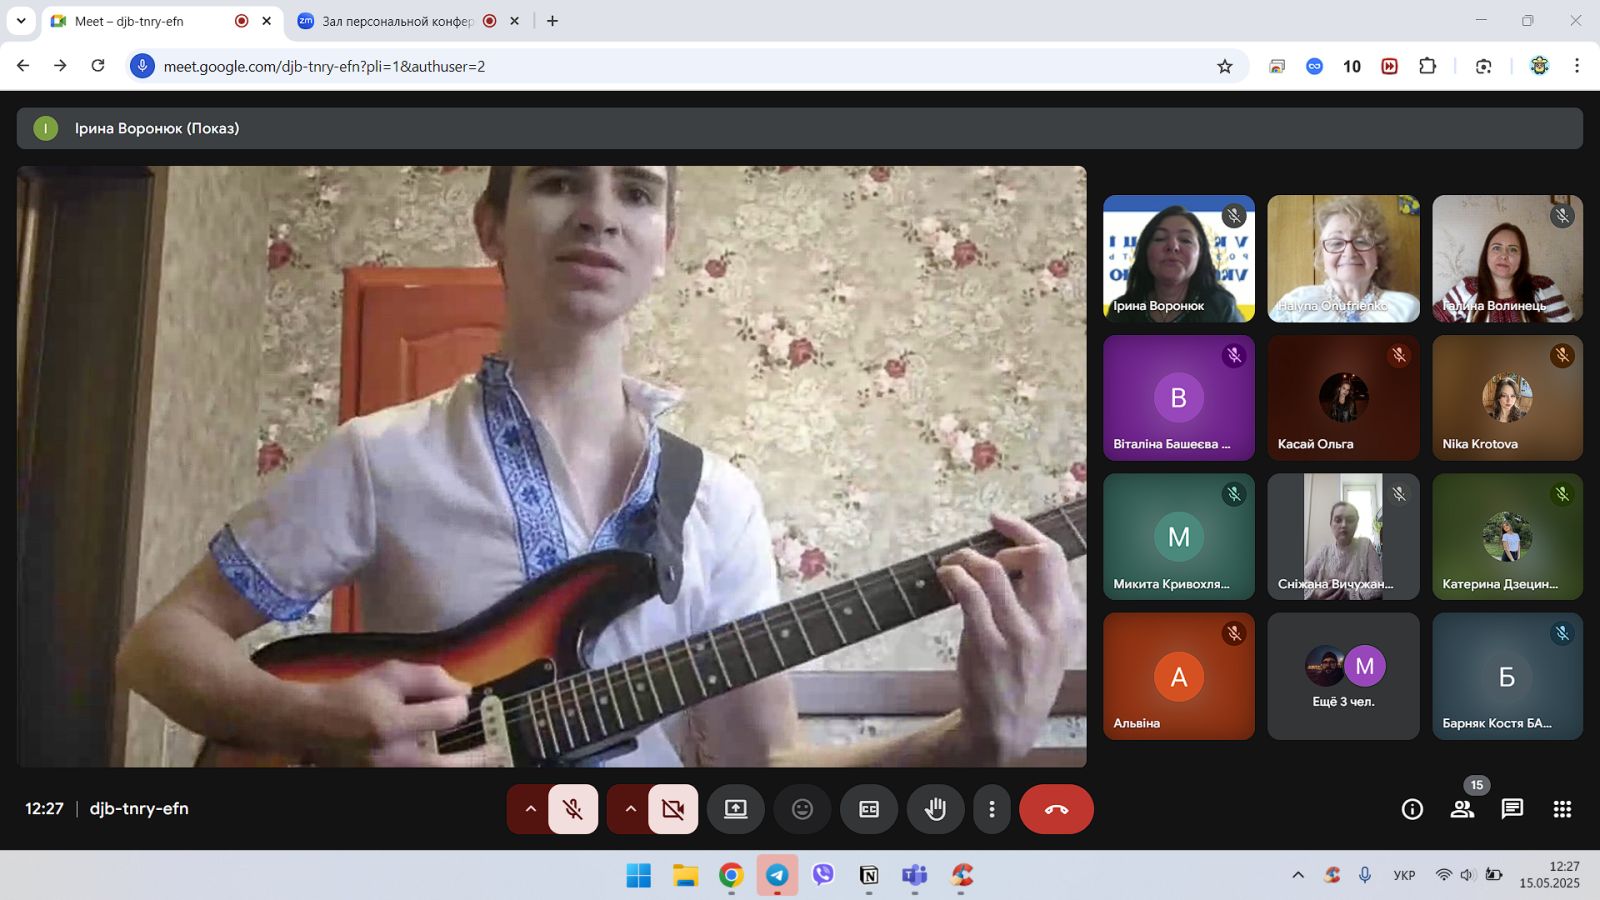Open the in-call chat panel
This screenshot has width=1600, height=900.
(1512, 809)
